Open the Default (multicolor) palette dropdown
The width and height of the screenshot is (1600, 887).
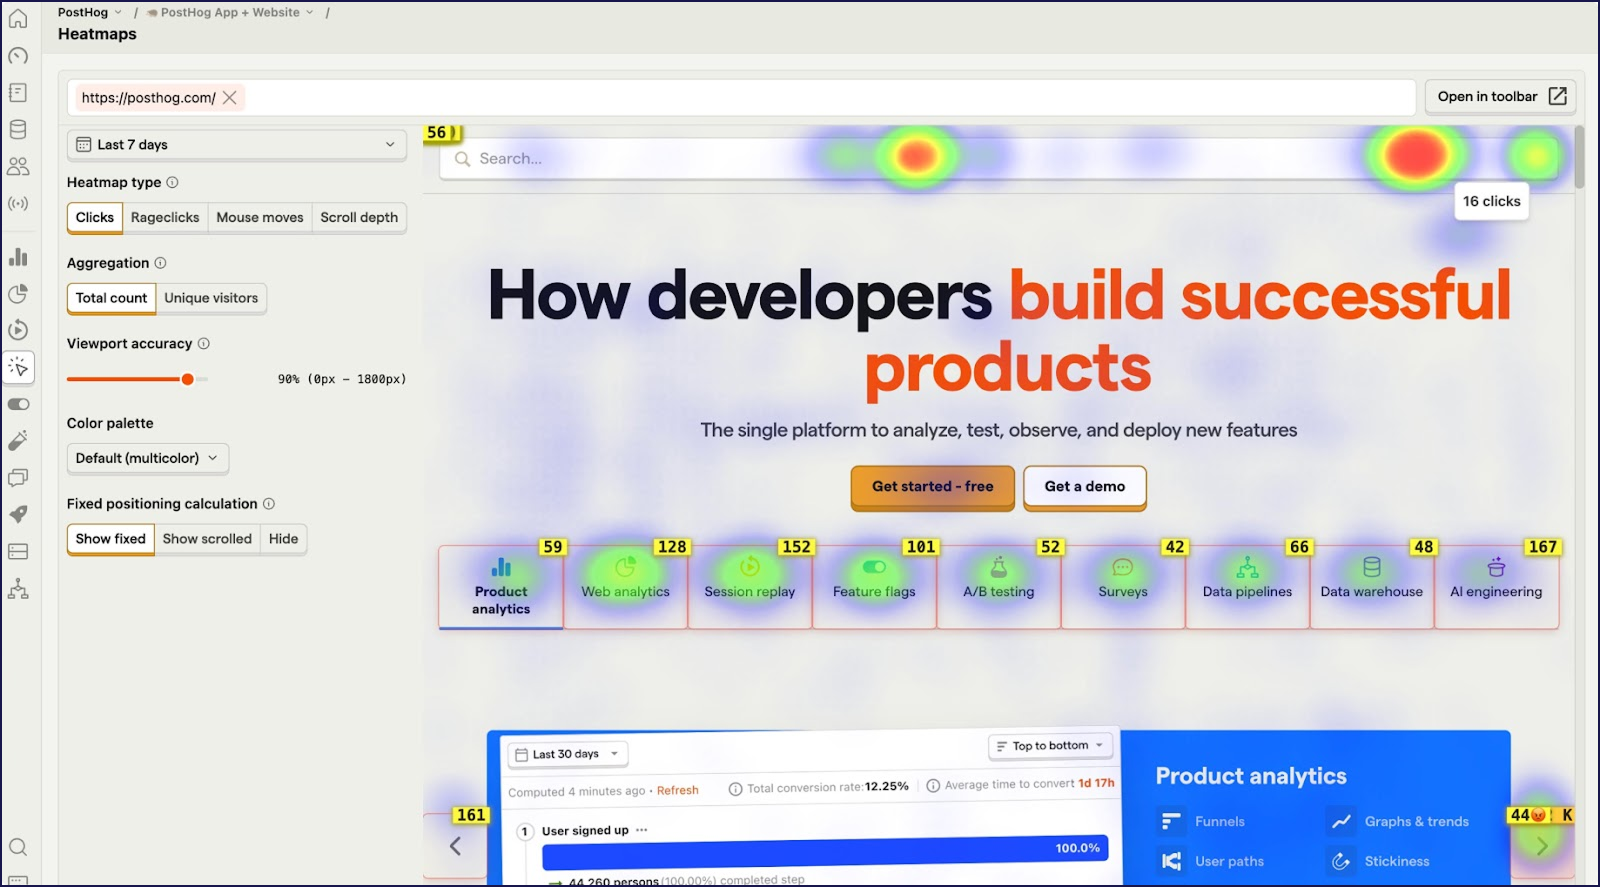coord(148,458)
